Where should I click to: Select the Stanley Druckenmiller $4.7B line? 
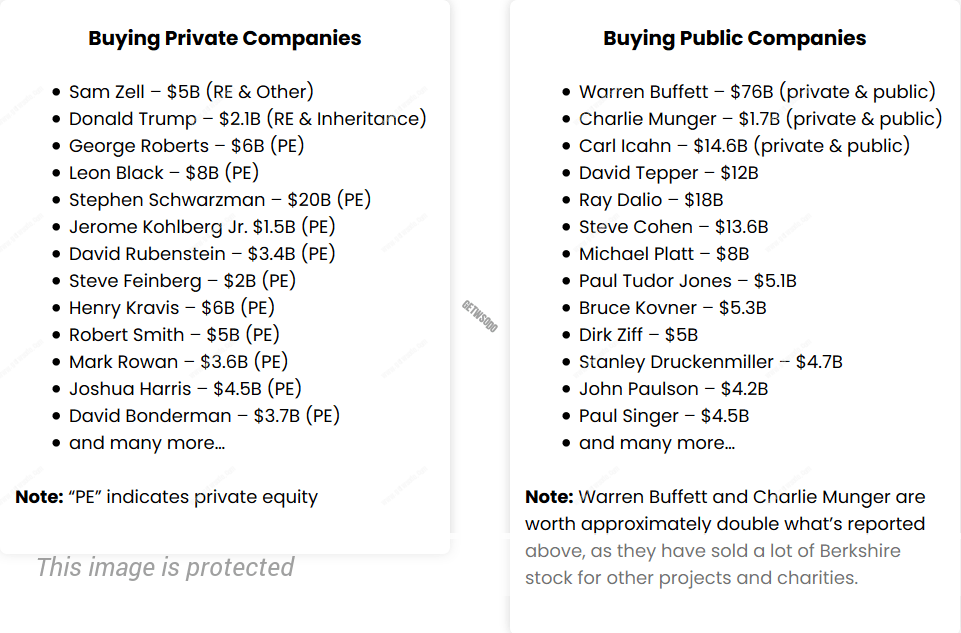coord(710,362)
